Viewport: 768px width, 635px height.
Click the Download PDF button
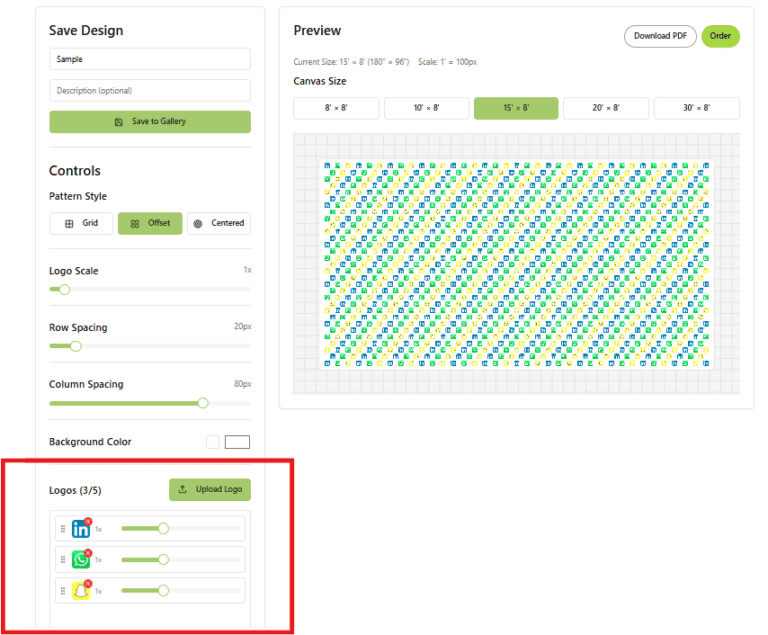pos(660,36)
